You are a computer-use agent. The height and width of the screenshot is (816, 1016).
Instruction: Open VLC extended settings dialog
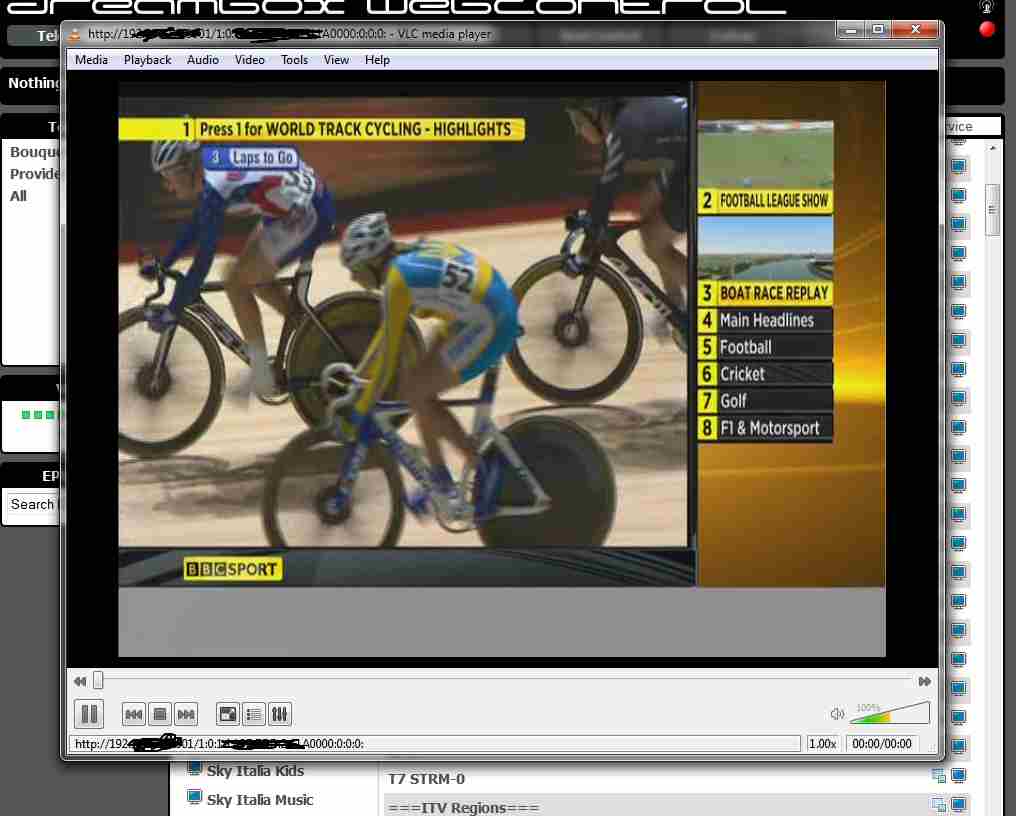point(279,714)
